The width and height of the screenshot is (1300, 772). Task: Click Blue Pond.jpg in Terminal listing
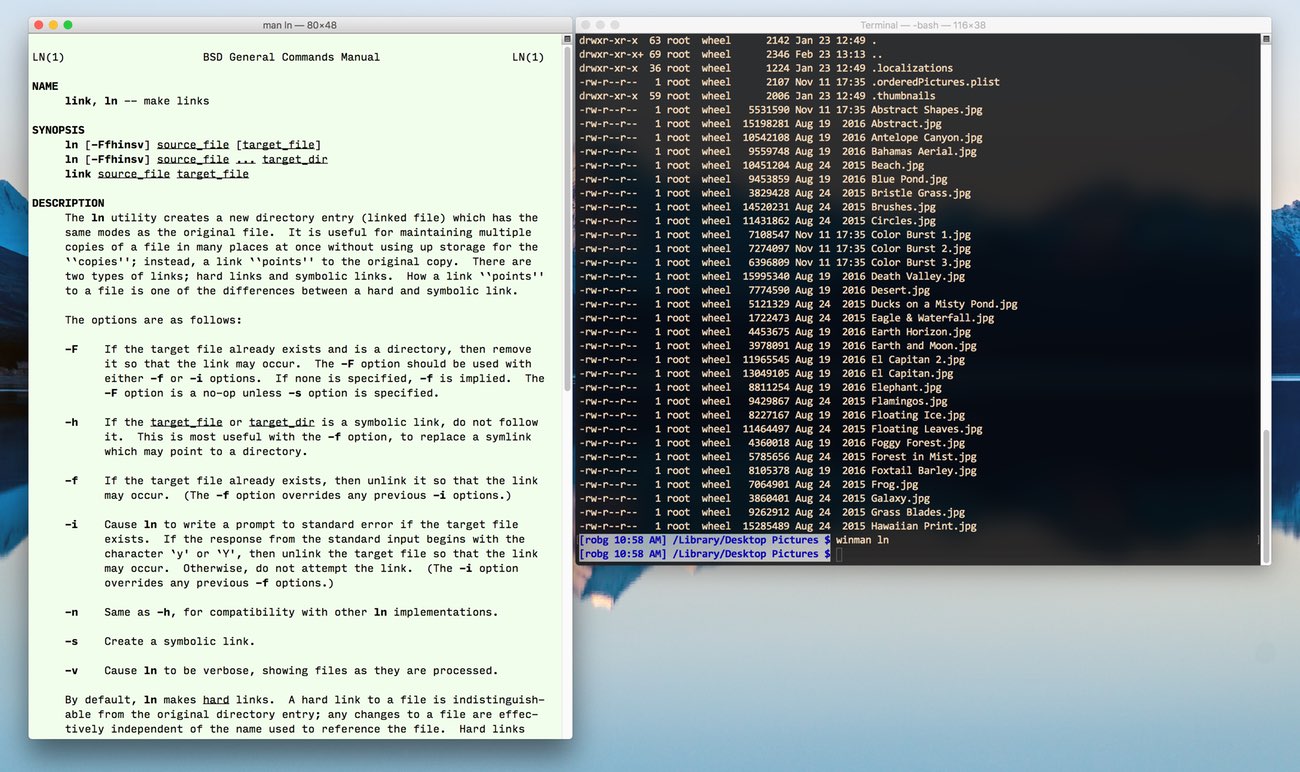(909, 180)
